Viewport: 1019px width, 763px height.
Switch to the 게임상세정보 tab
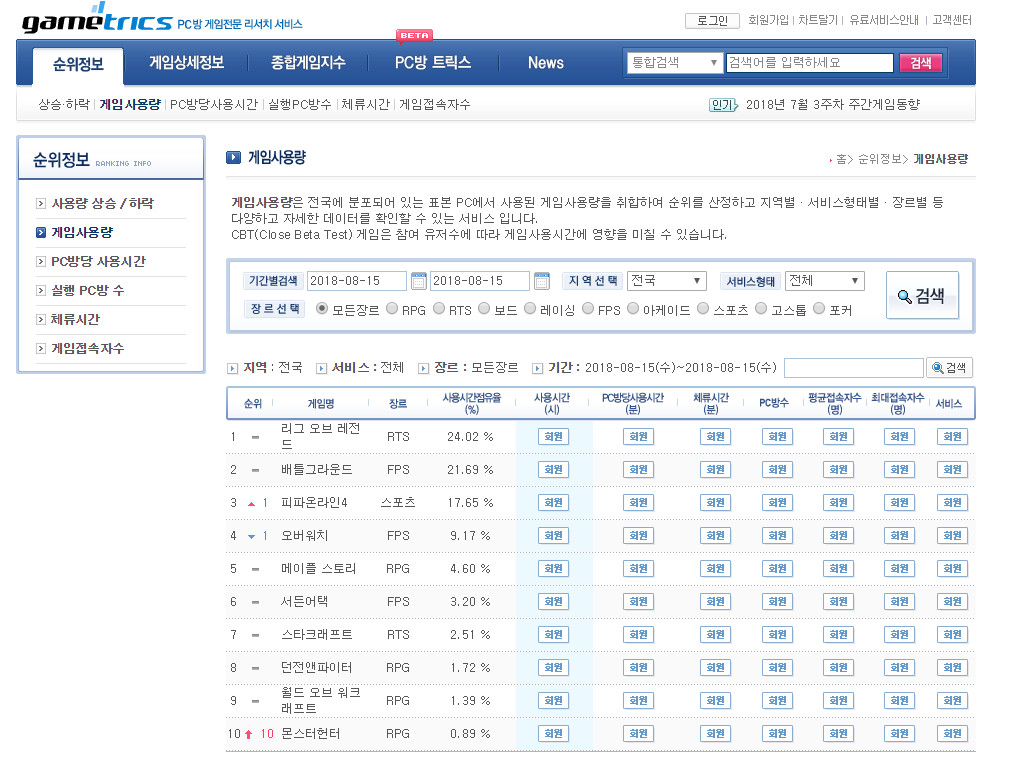186,63
